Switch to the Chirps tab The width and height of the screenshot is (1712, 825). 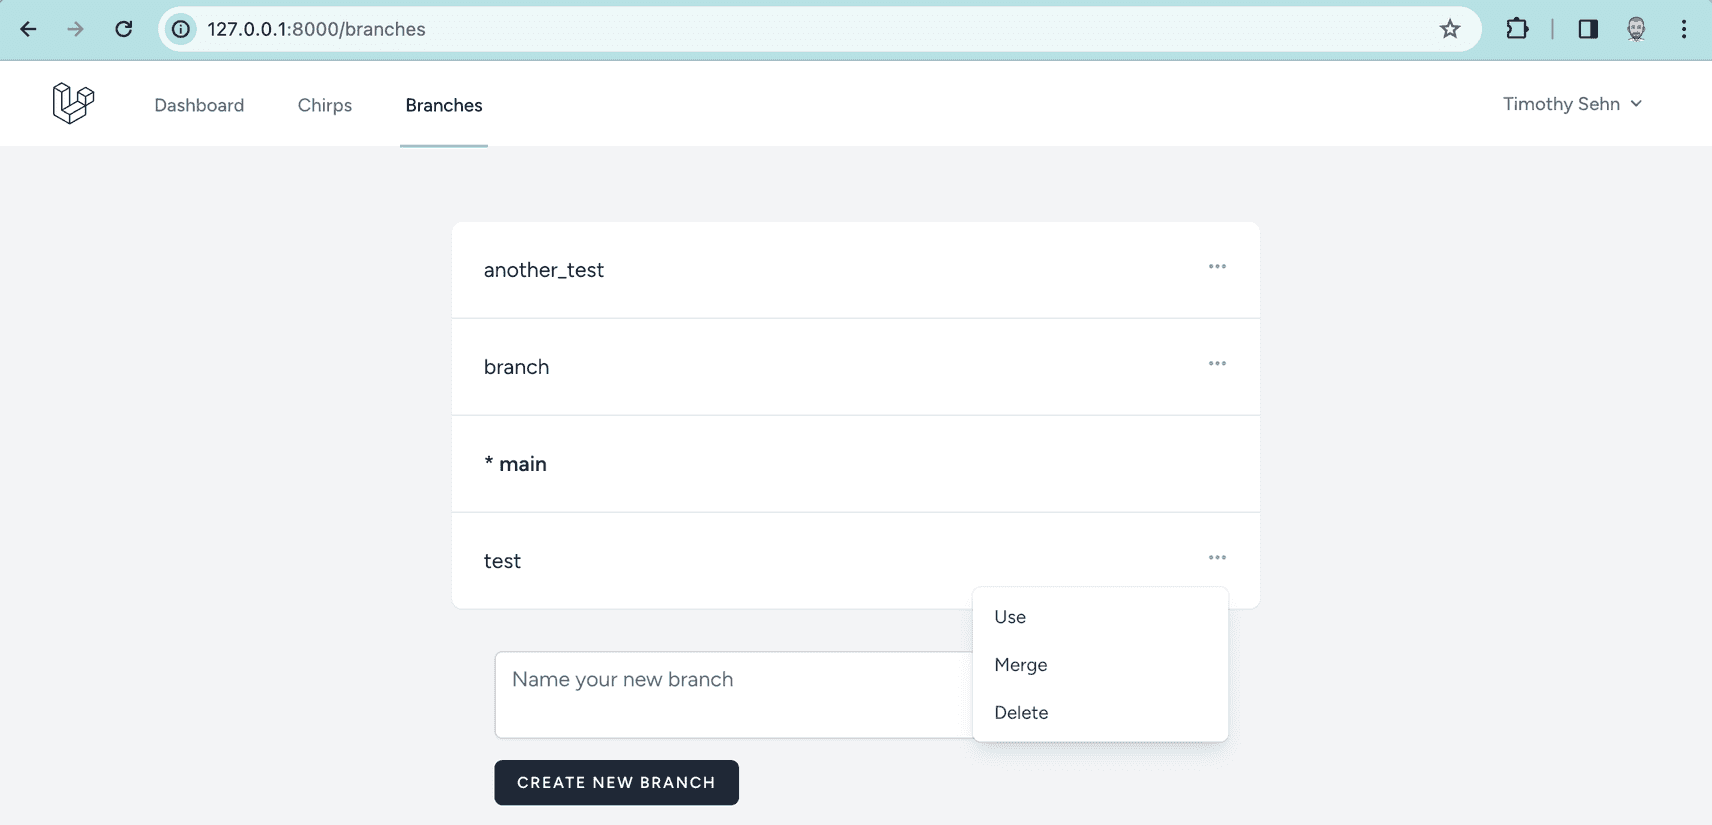click(x=325, y=105)
